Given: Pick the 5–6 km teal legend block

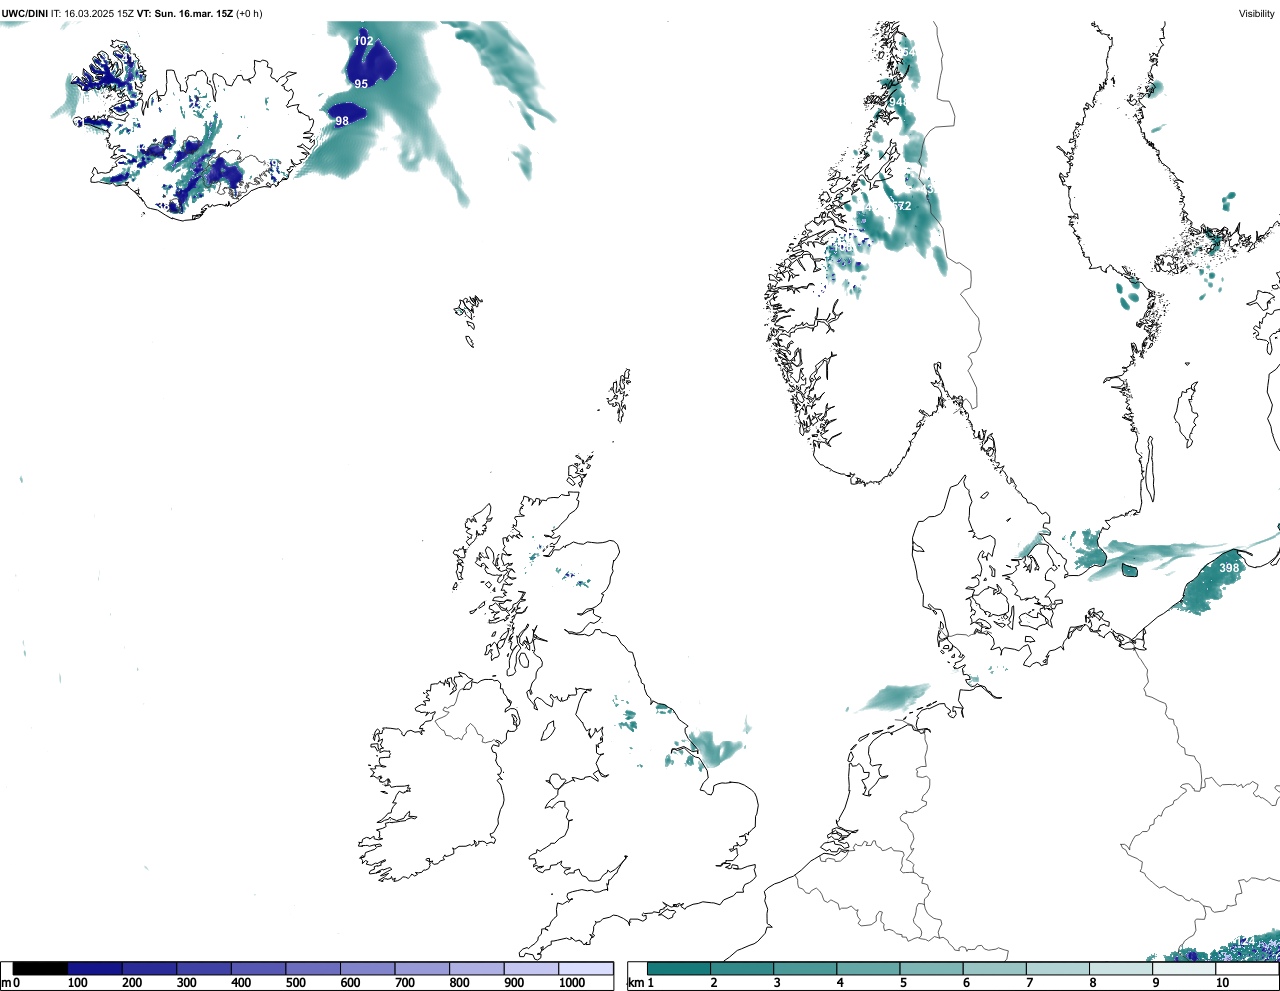Looking at the screenshot, I should 932,968.
